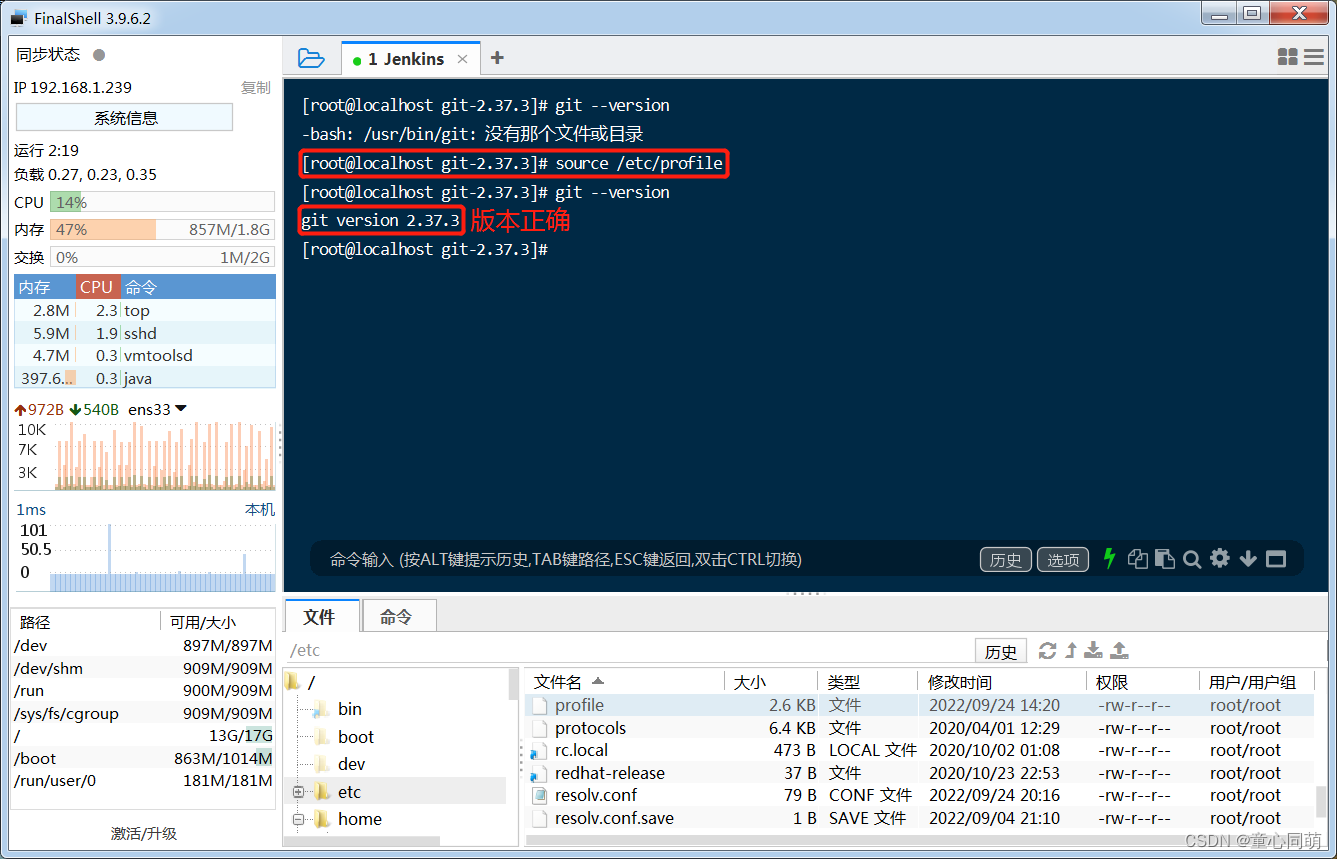Select the protocols file row

pyautogui.click(x=920, y=728)
